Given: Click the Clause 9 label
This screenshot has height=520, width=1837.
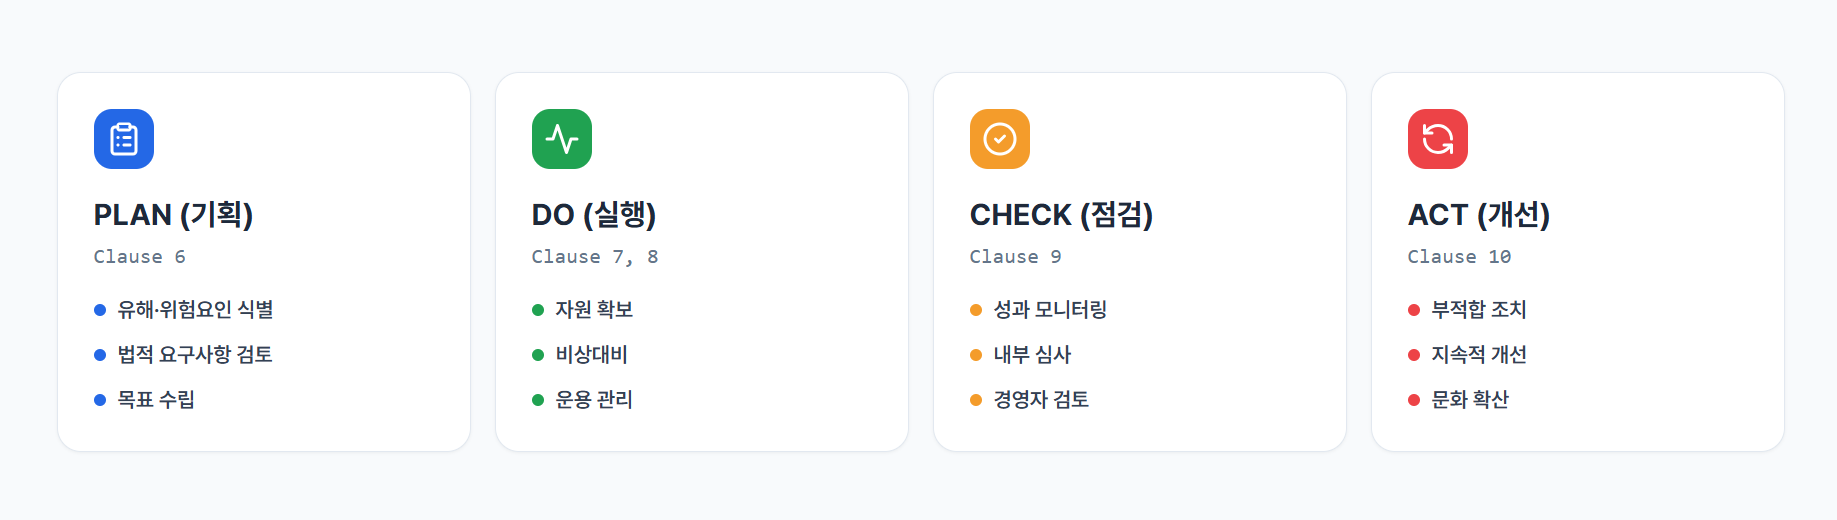Looking at the screenshot, I should 1015,257.
